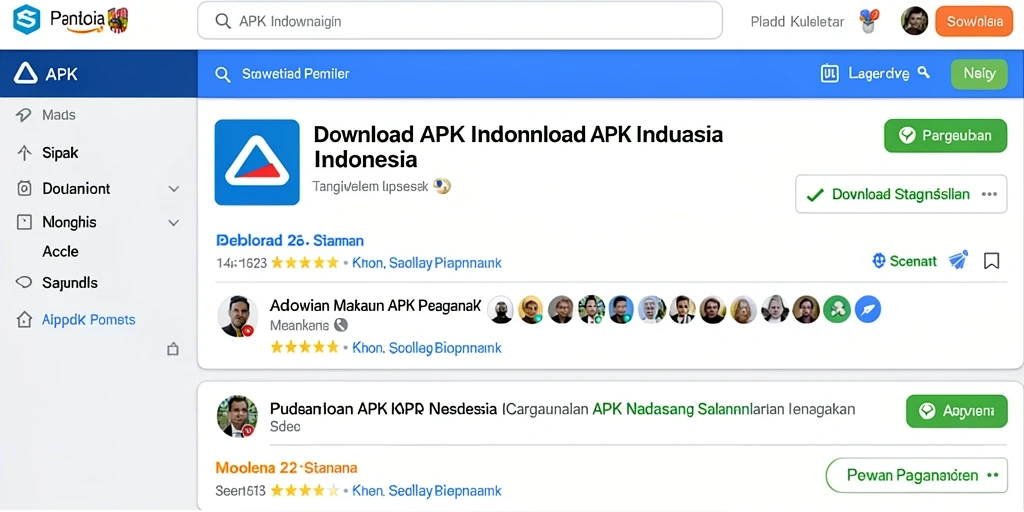Click the blue compass avatar icon
The height and width of the screenshot is (512, 1024).
click(x=867, y=310)
